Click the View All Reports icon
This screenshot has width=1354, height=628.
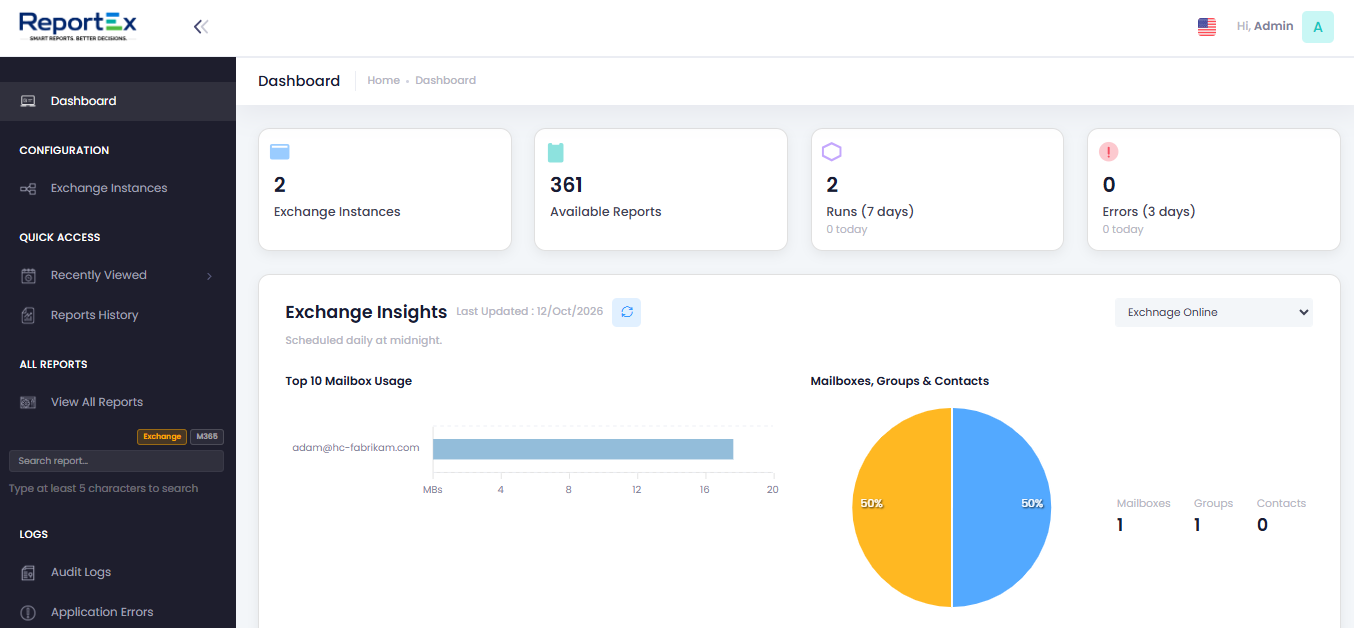pyautogui.click(x=28, y=402)
